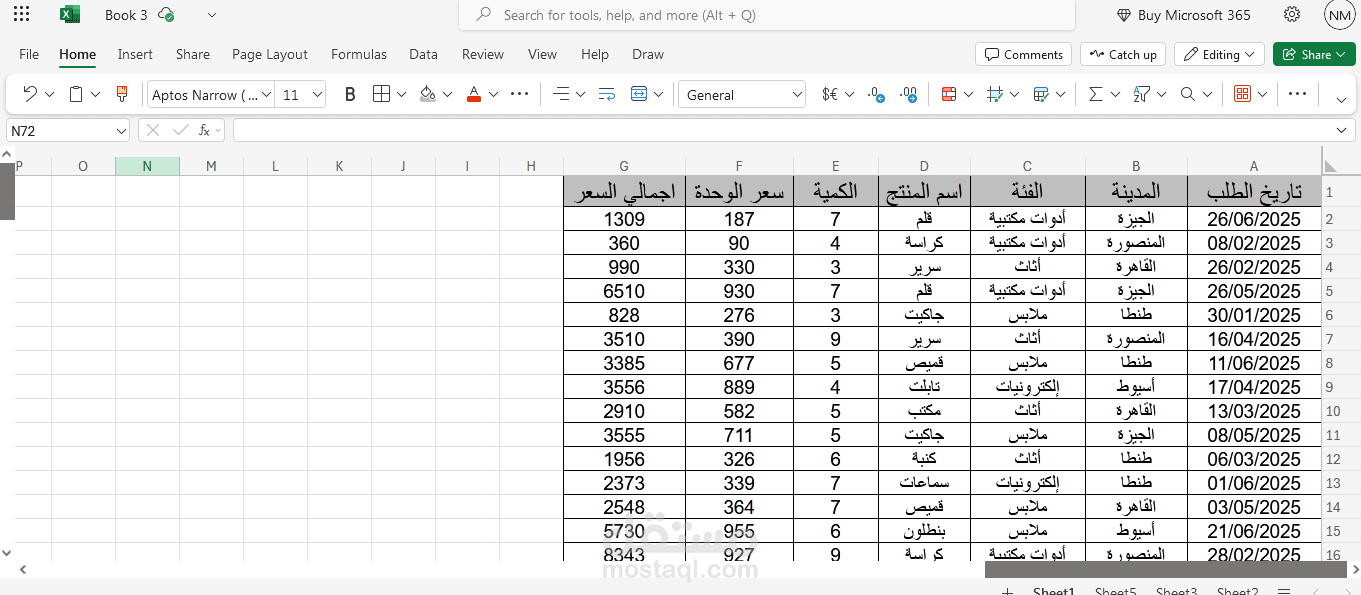Screen dimensions: 1361x595
Task: Expand the formula bar chevron
Action: point(1342,130)
